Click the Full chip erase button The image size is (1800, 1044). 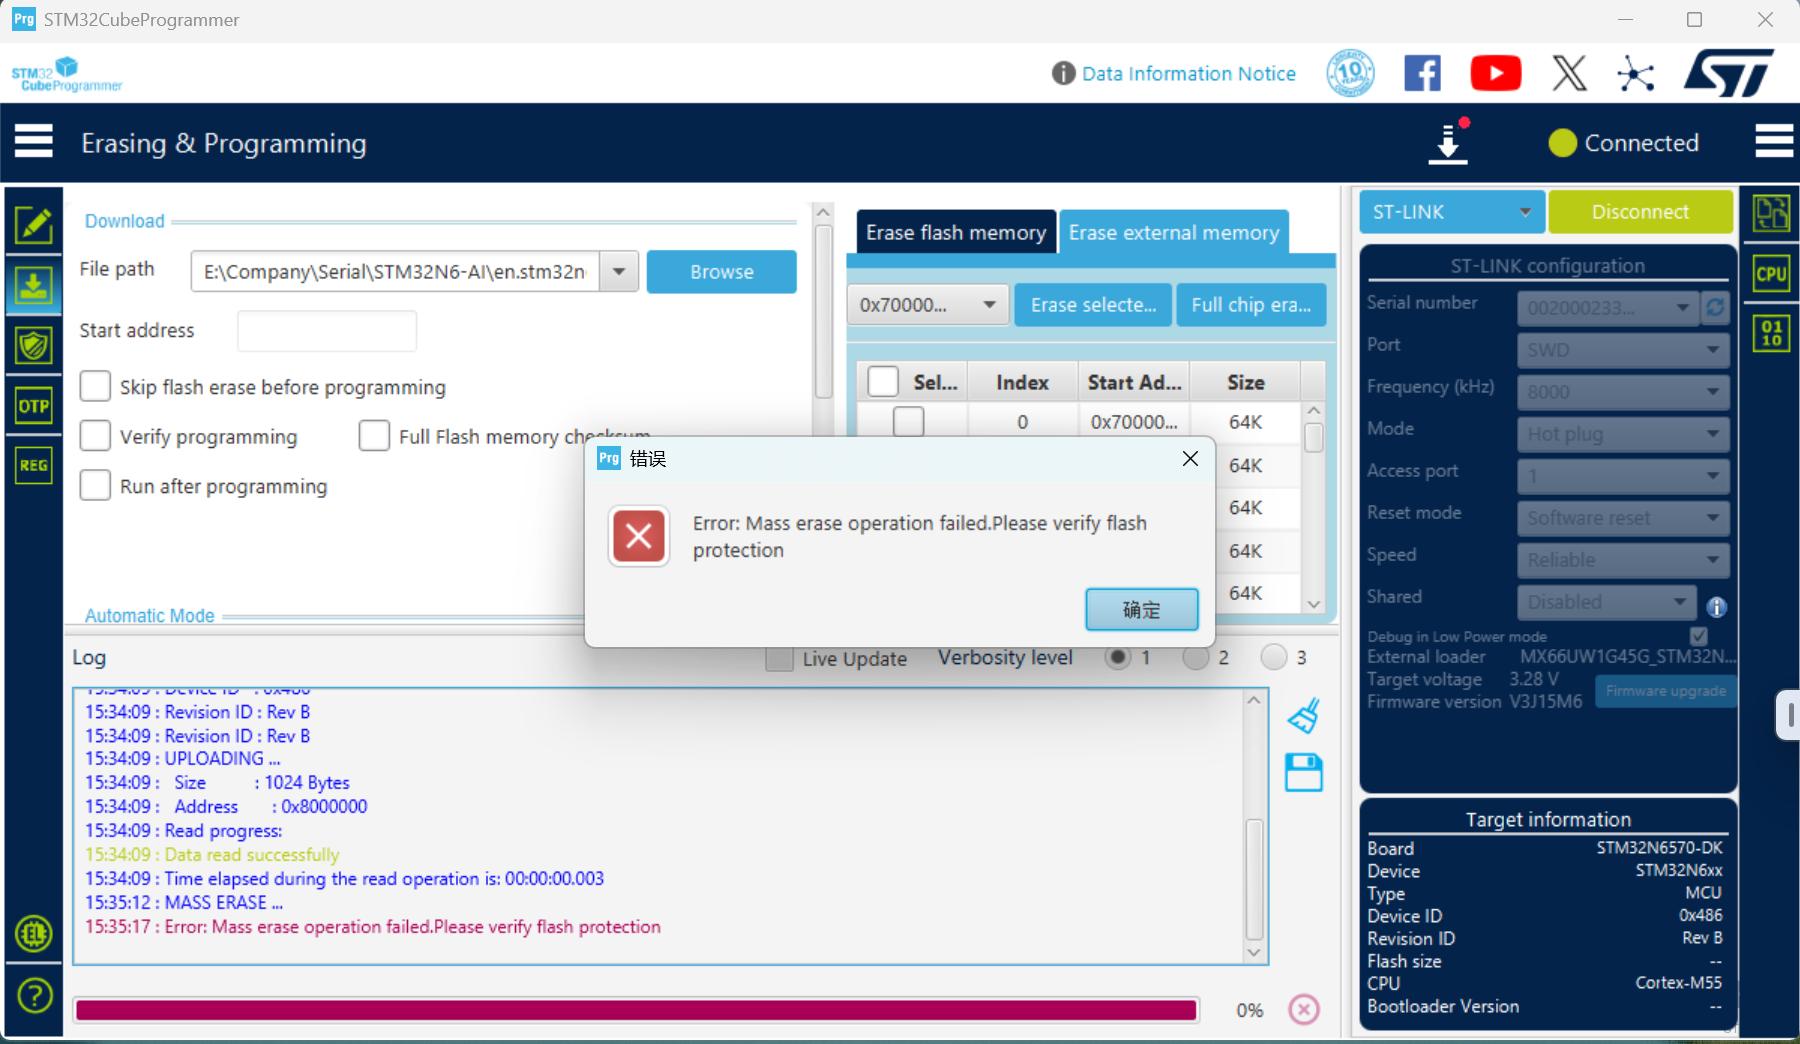[1251, 305]
